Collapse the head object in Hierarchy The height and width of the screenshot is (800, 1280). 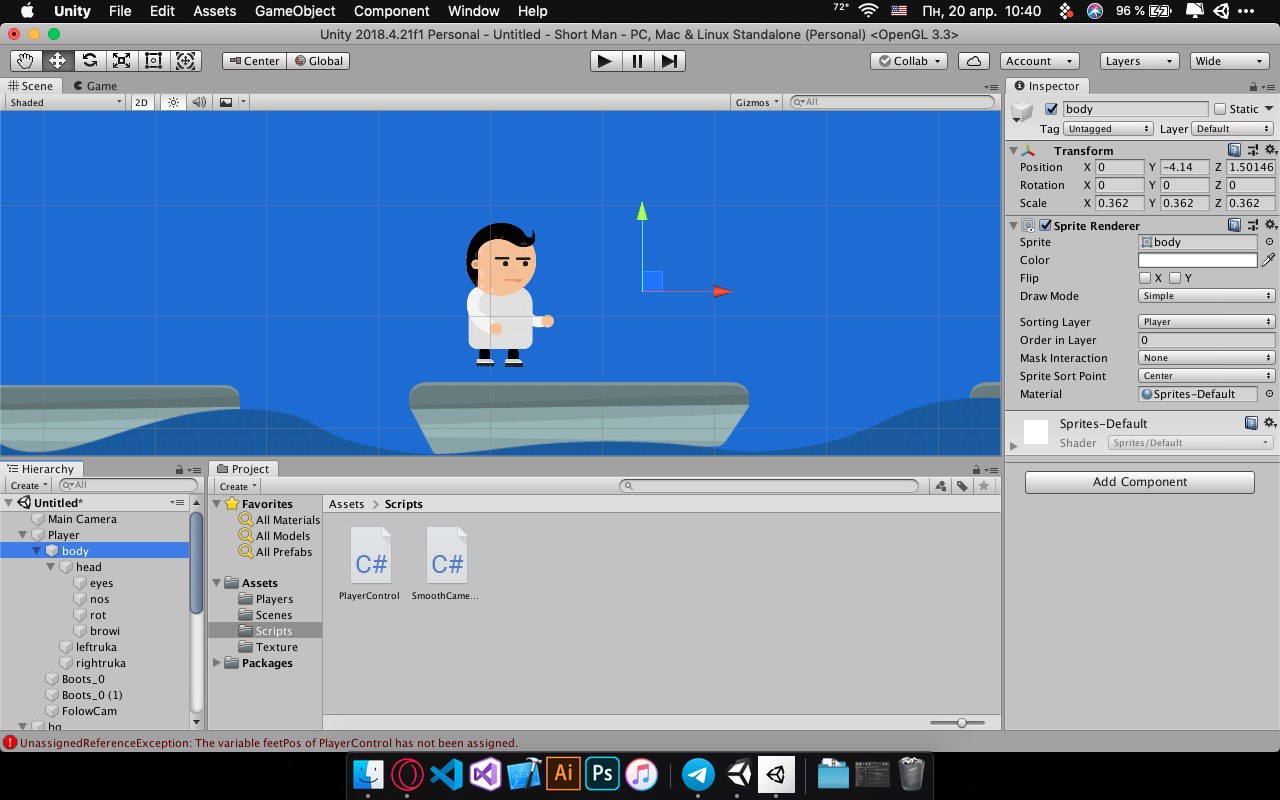(x=51, y=567)
